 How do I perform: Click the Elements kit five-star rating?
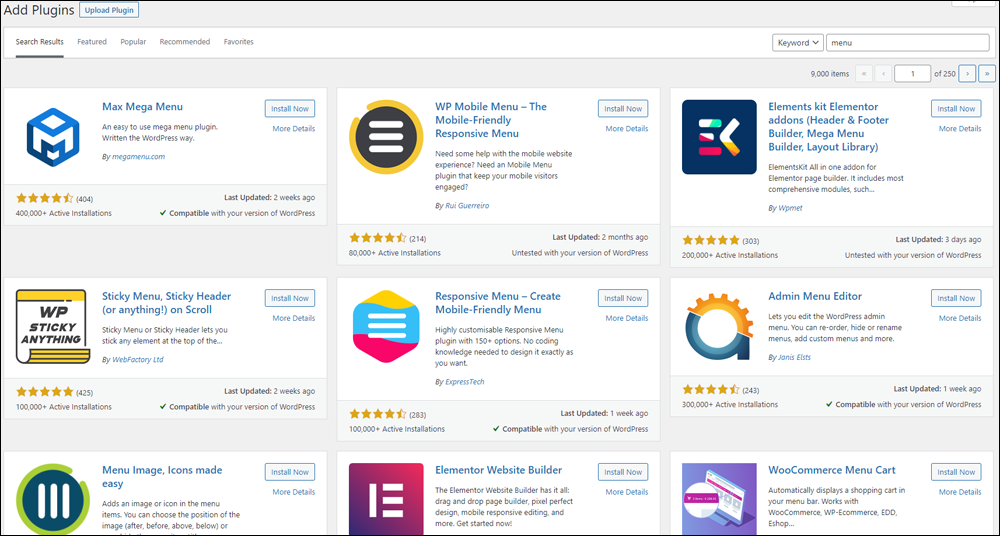[x=711, y=241]
